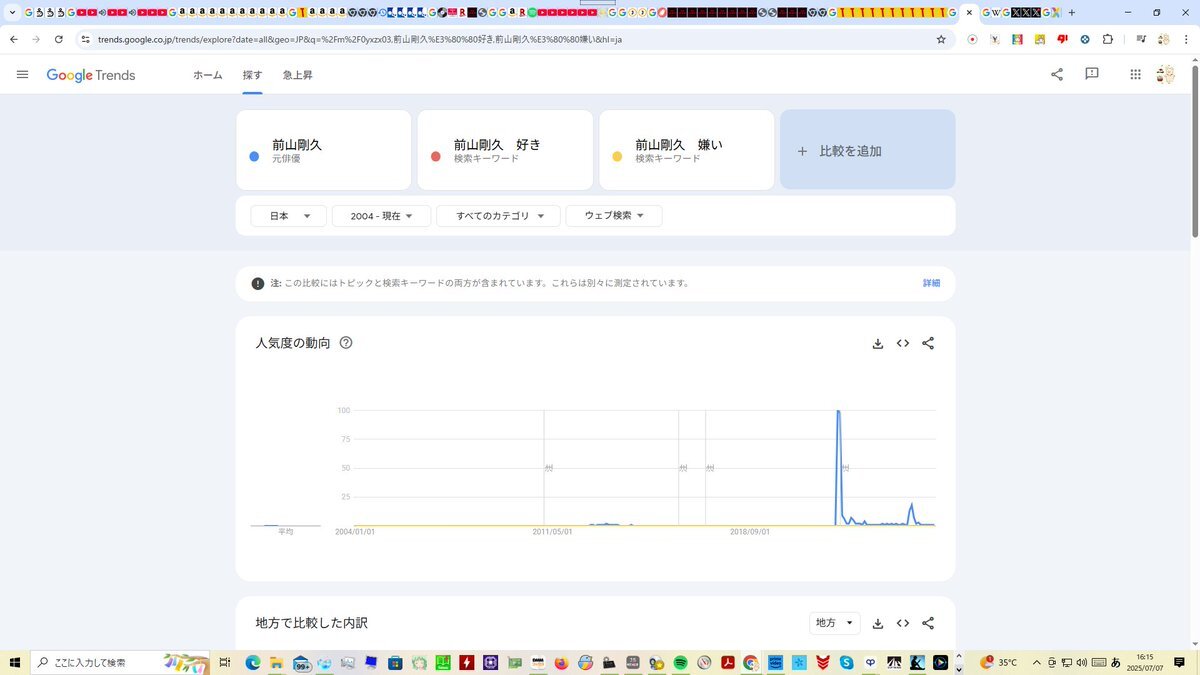
Task: Edit the 前山剛久 嫌い search term
Action: (687, 150)
